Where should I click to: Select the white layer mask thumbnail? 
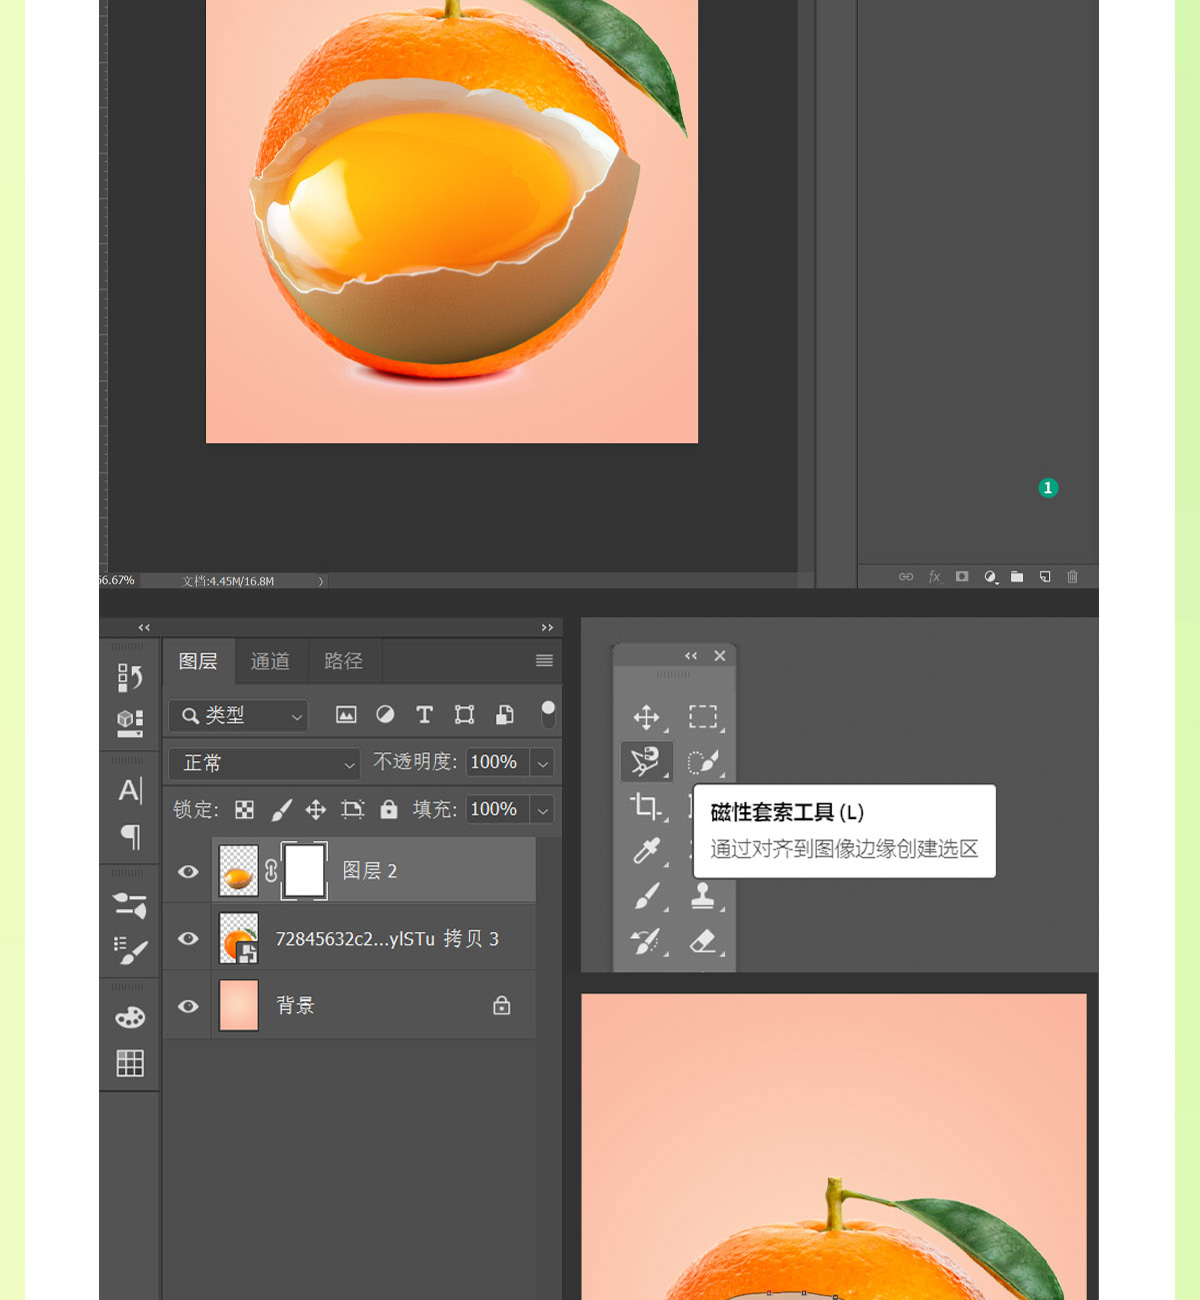[305, 871]
